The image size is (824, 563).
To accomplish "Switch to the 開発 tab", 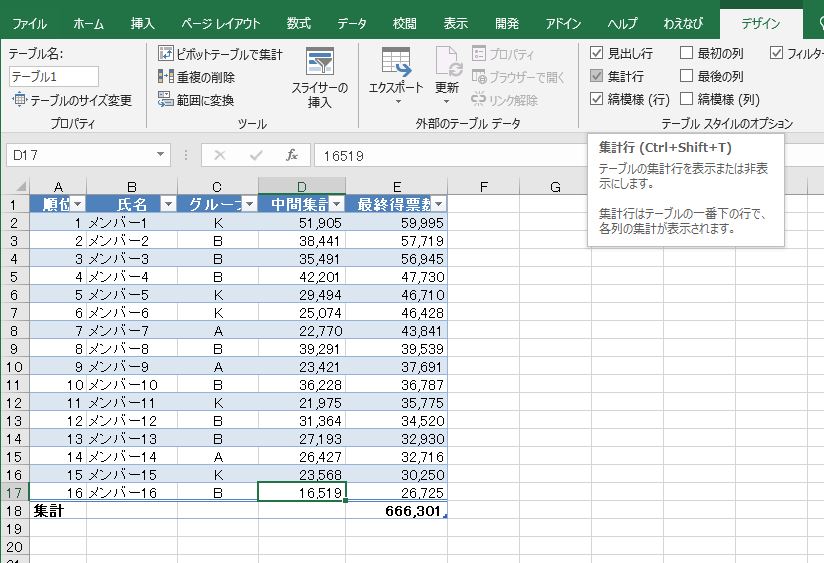I will [x=507, y=24].
